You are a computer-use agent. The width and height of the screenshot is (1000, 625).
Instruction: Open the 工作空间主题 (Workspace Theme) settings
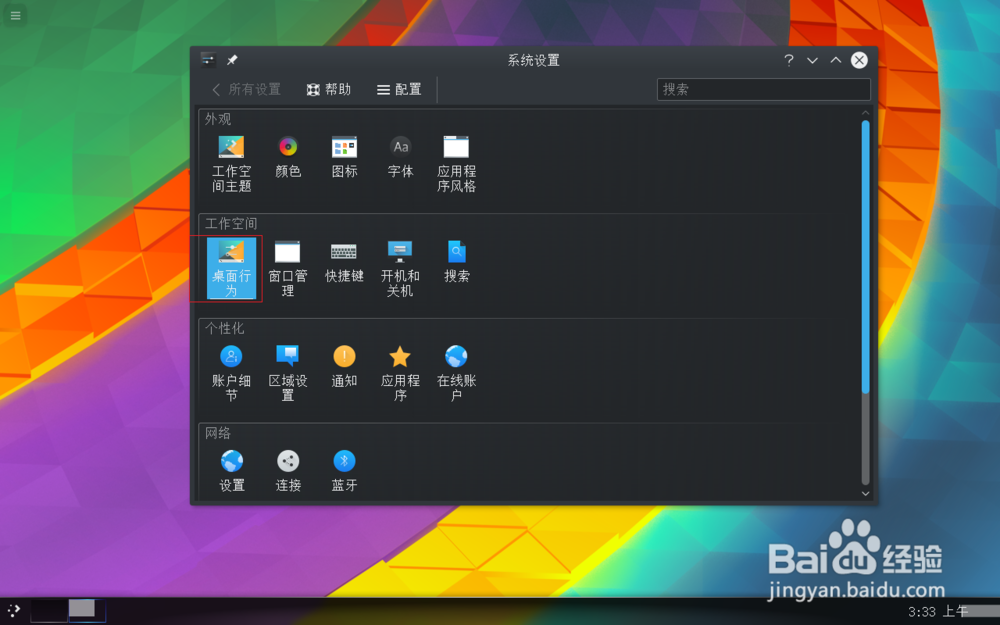pyautogui.click(x=231, y=160)
